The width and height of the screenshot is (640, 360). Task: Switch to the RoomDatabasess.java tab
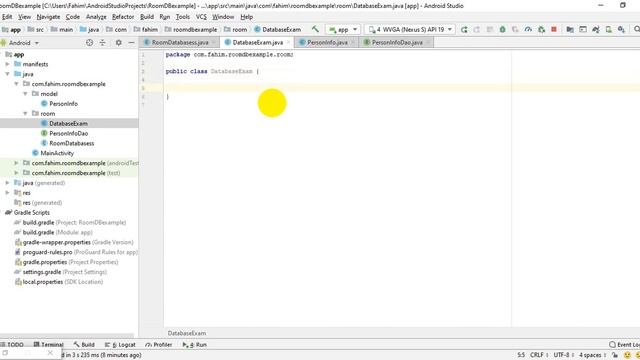tap(180, 42)
